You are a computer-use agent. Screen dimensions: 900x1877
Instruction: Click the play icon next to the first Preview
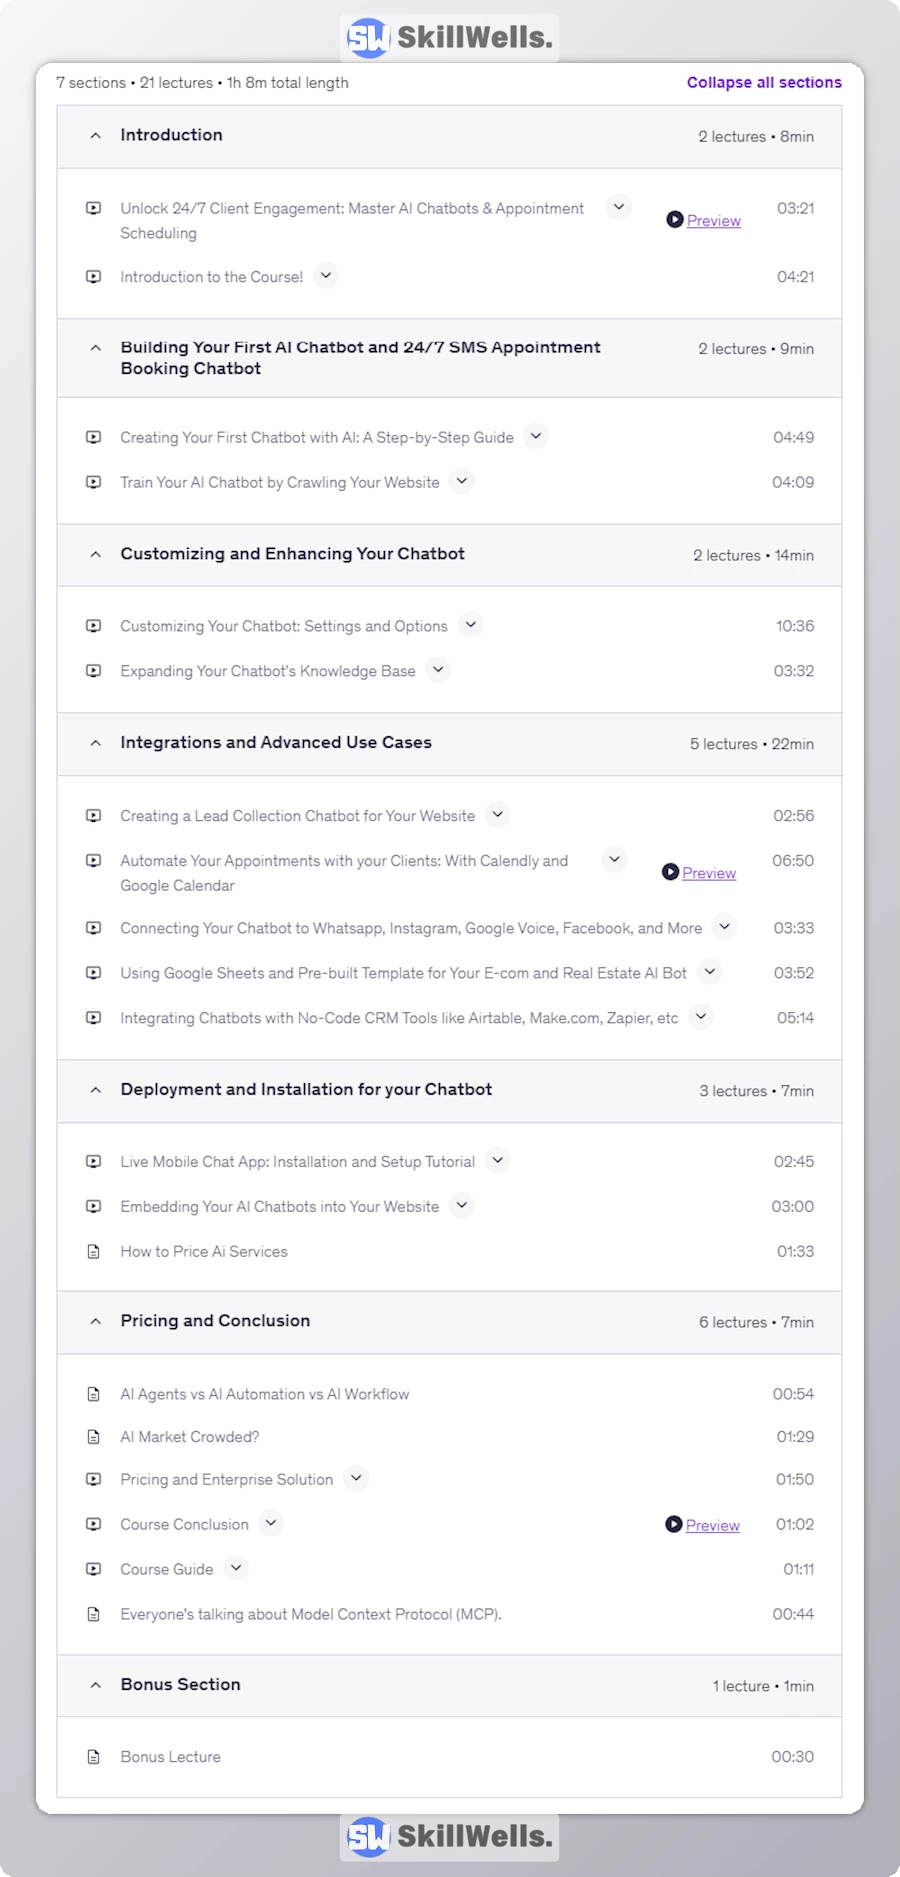pos(673,220)
